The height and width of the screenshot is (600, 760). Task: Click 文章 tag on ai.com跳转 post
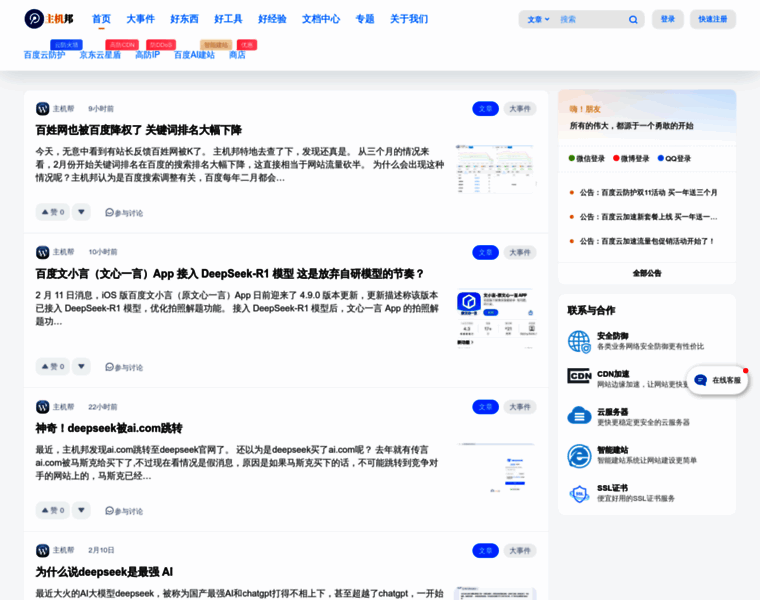(485, 407)
